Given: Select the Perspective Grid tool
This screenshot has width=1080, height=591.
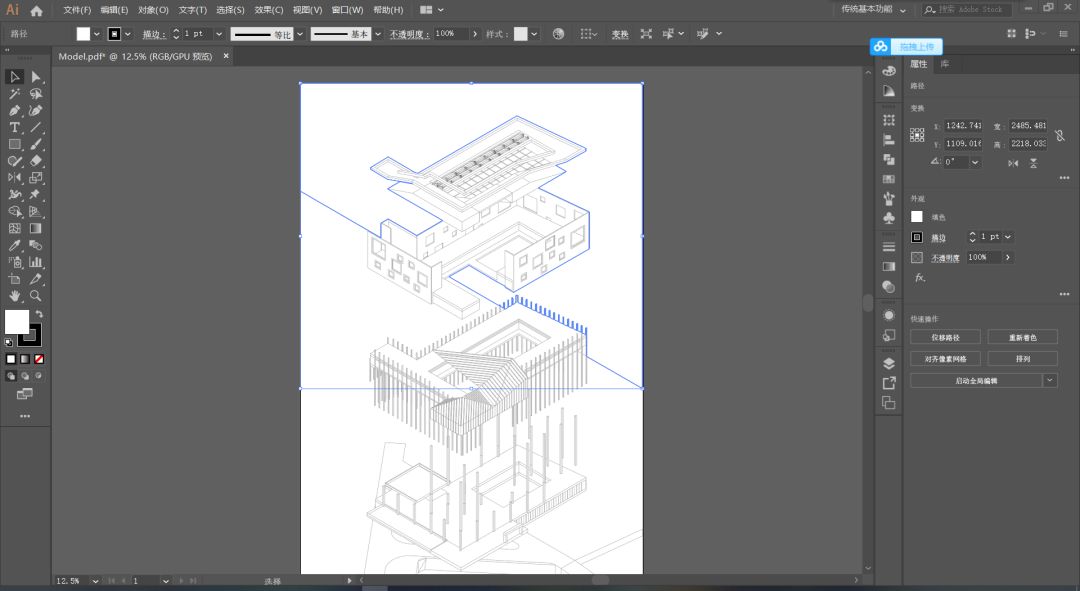Looking at the screenshot, I should (36, 211).
